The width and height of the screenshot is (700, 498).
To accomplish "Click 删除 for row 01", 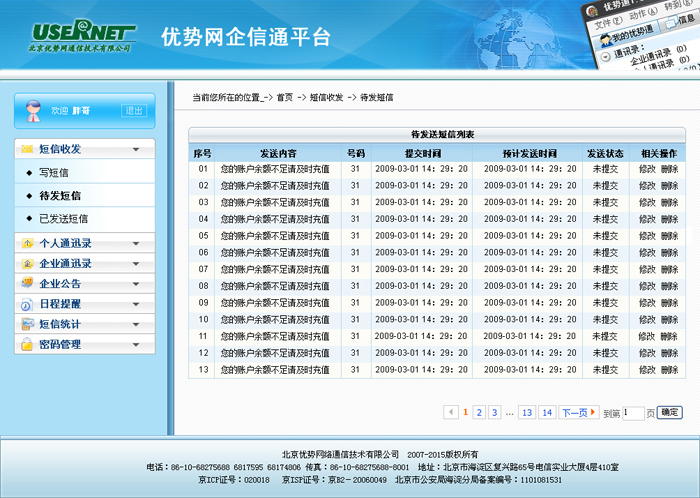I will coord(670,169).
